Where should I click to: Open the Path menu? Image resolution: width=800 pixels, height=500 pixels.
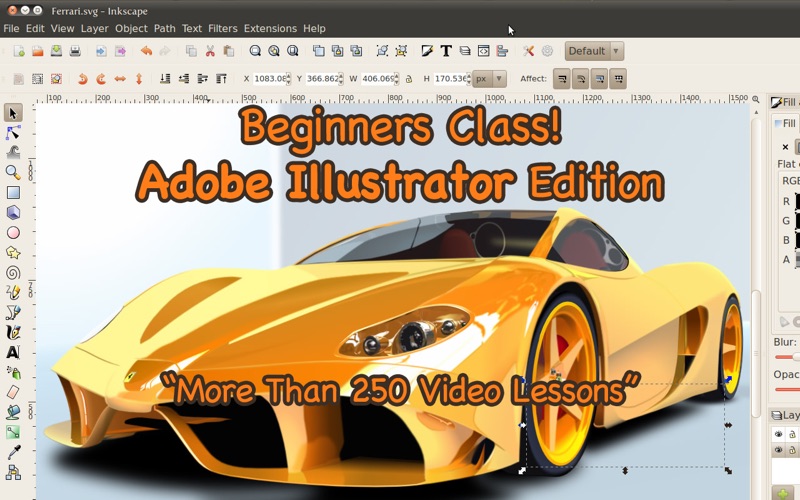coord(165,29)
